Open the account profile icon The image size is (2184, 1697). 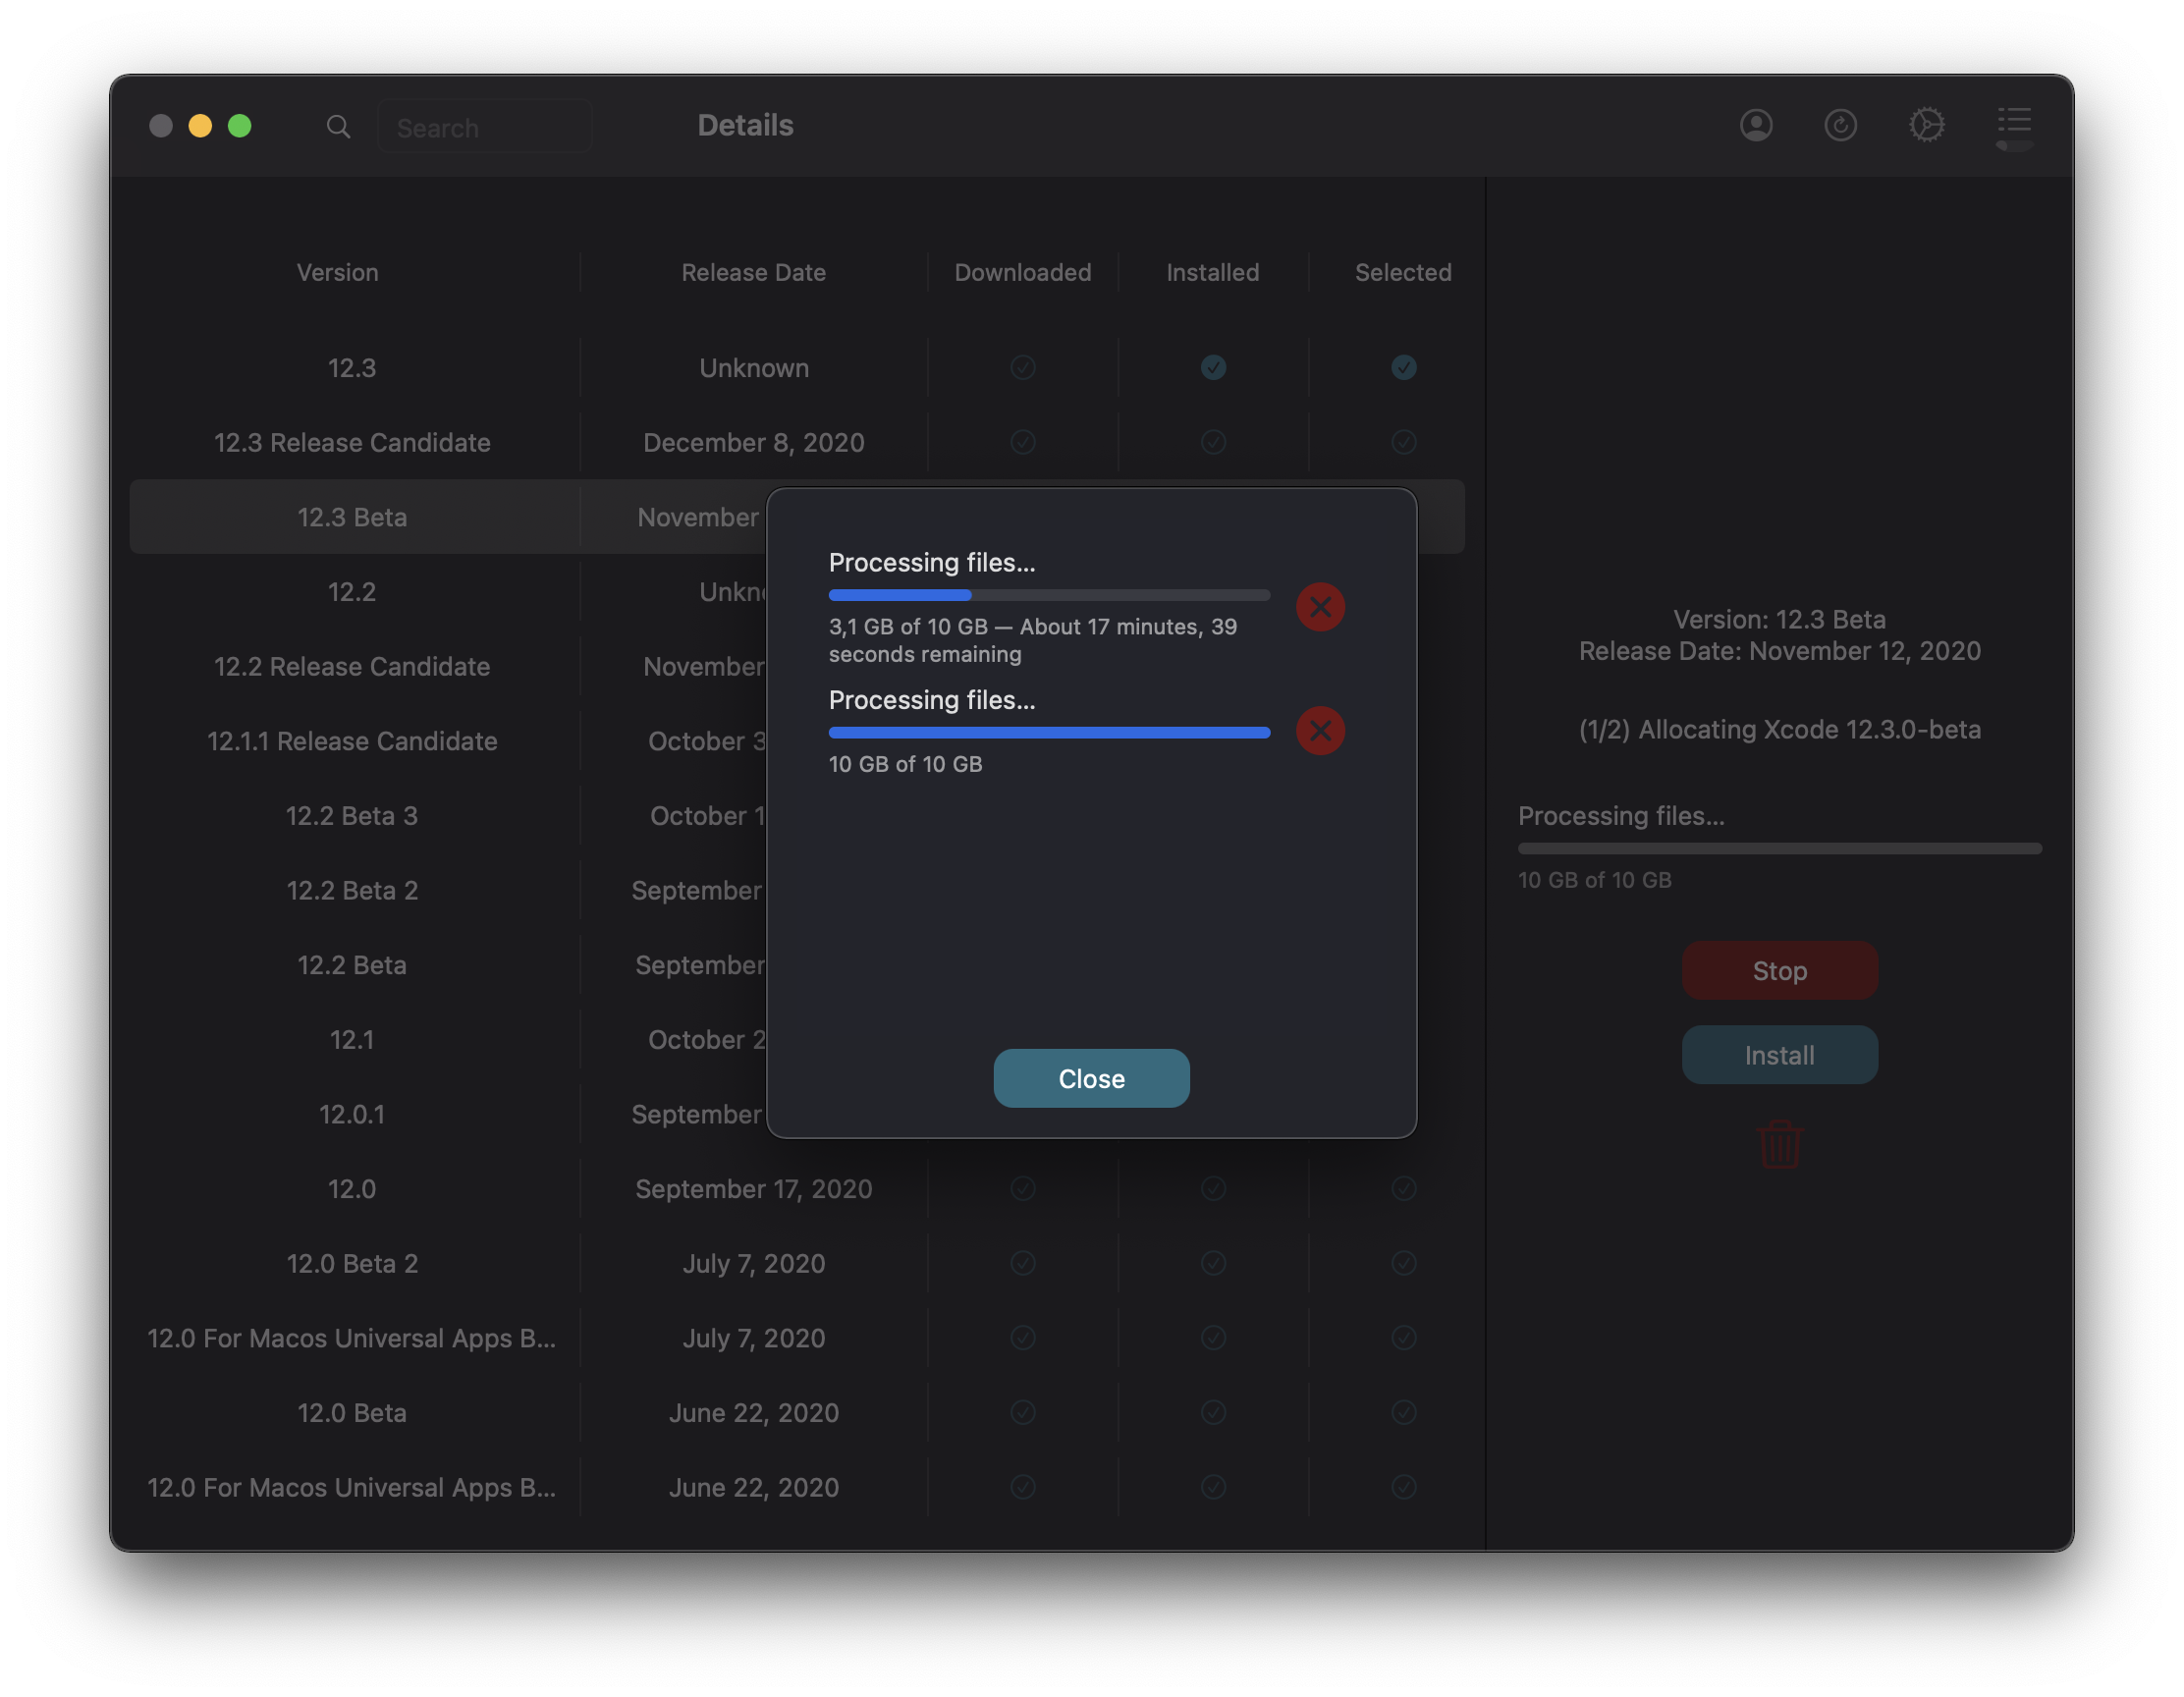coord(1756,125)
